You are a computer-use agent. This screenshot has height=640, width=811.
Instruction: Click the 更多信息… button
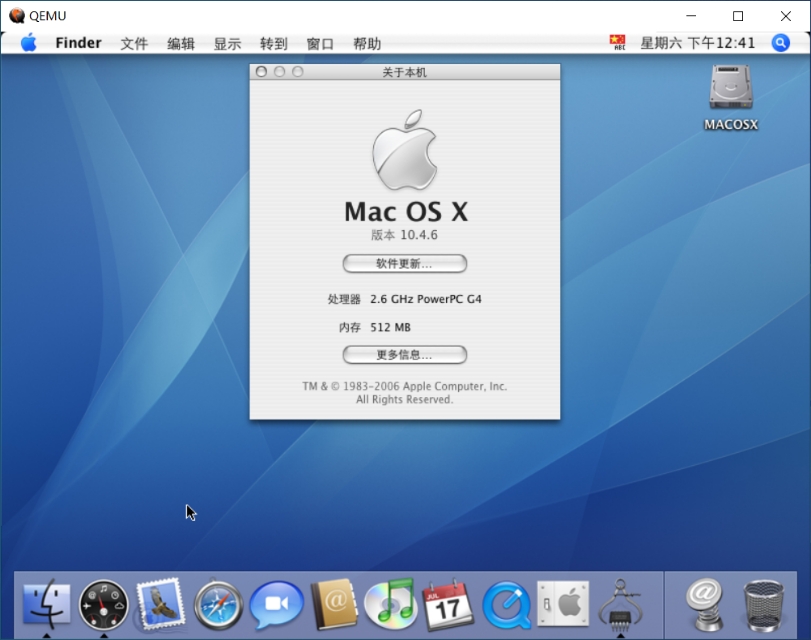(x=404, y=354)
